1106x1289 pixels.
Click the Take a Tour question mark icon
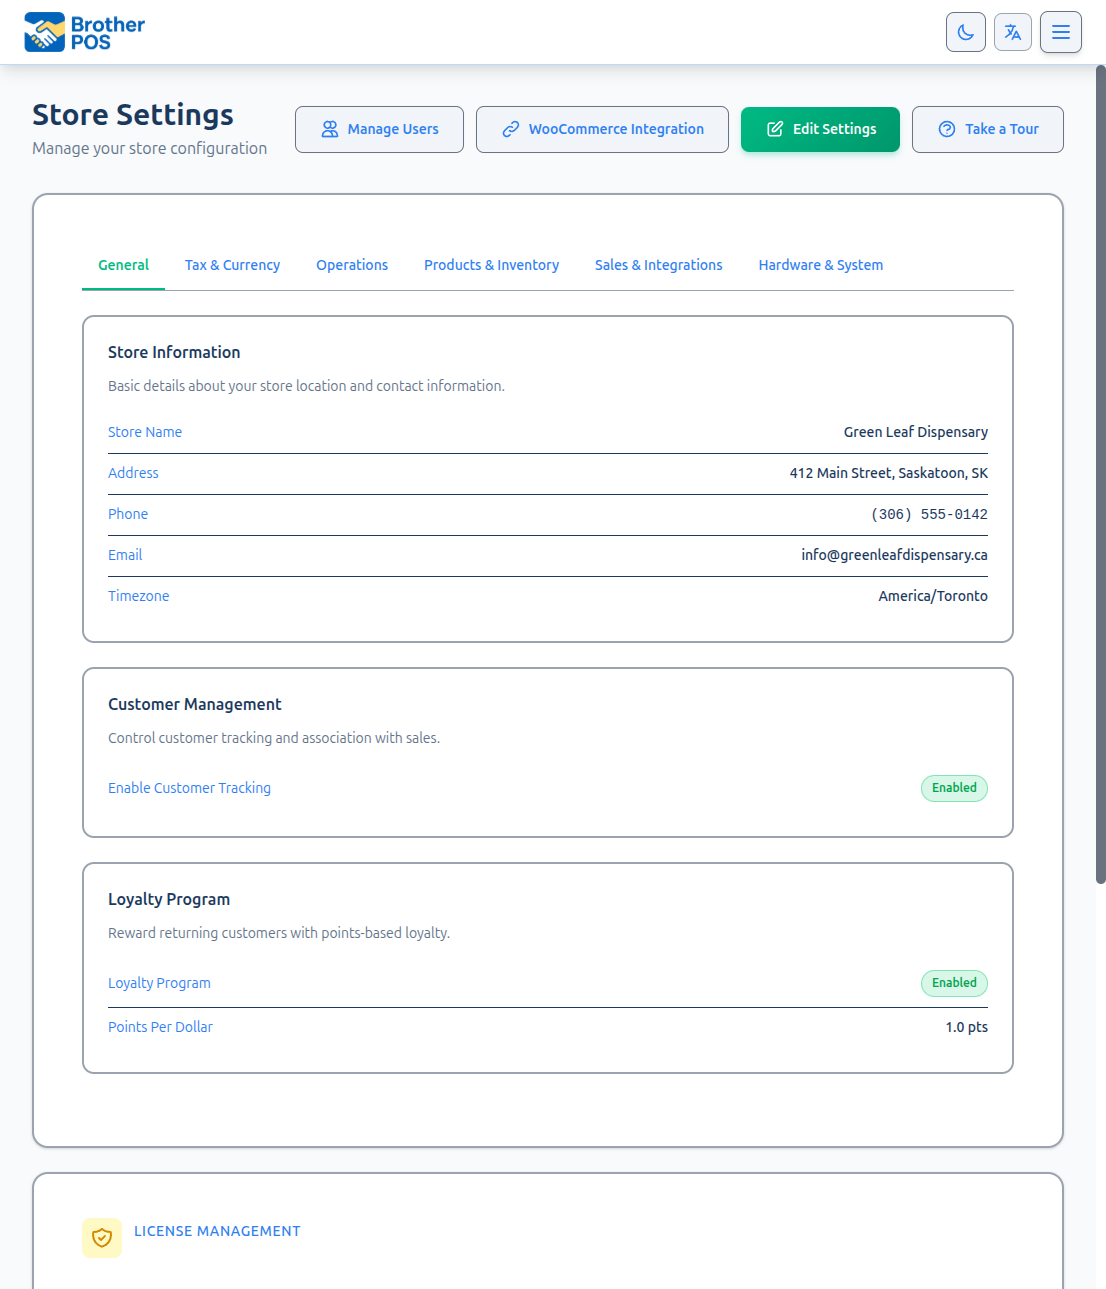(x=945, y=129)
